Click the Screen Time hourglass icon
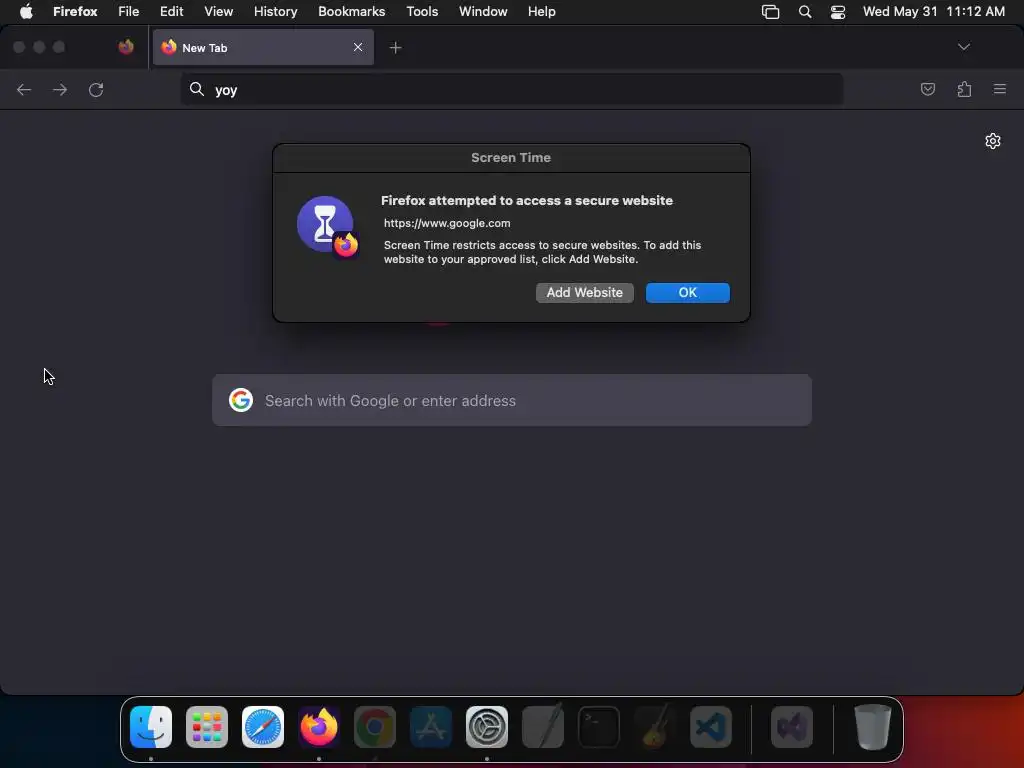This screenshot has height=768, width=1024. coord(327,226)
